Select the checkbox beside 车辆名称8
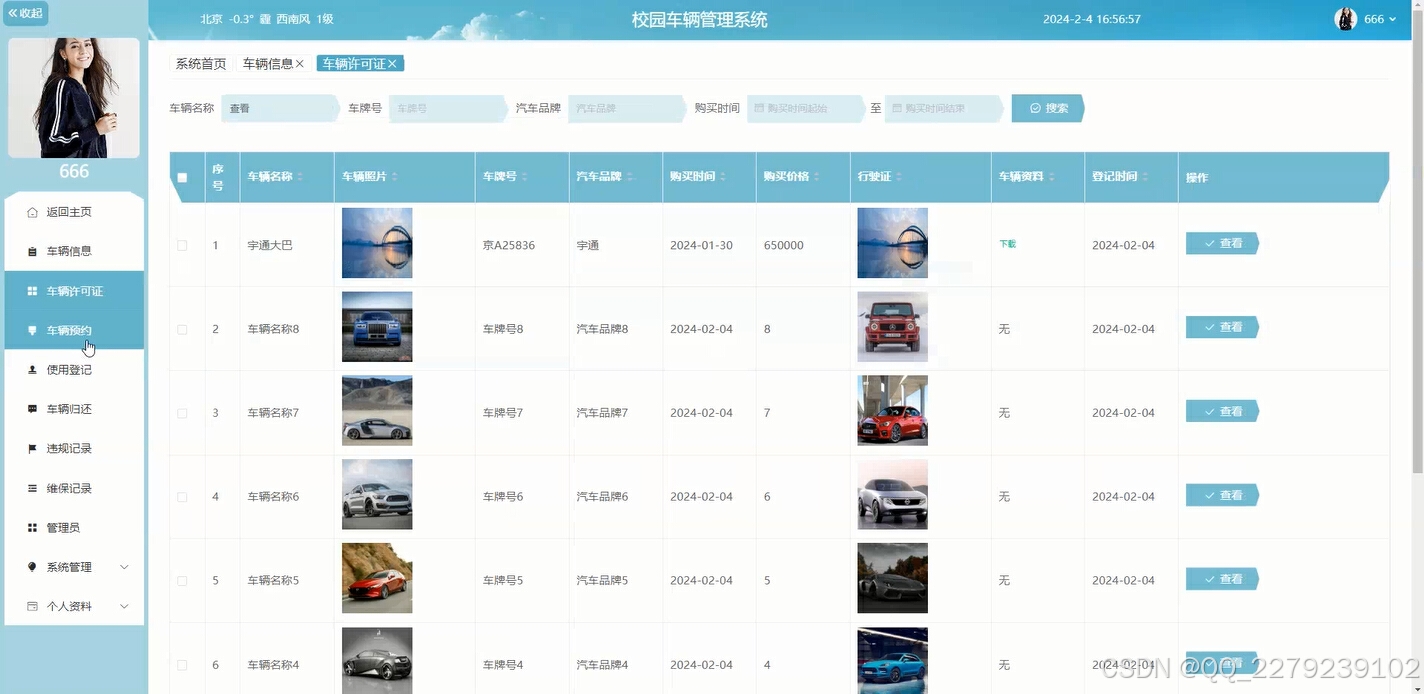1424x694 pixels. pos(183,327)
